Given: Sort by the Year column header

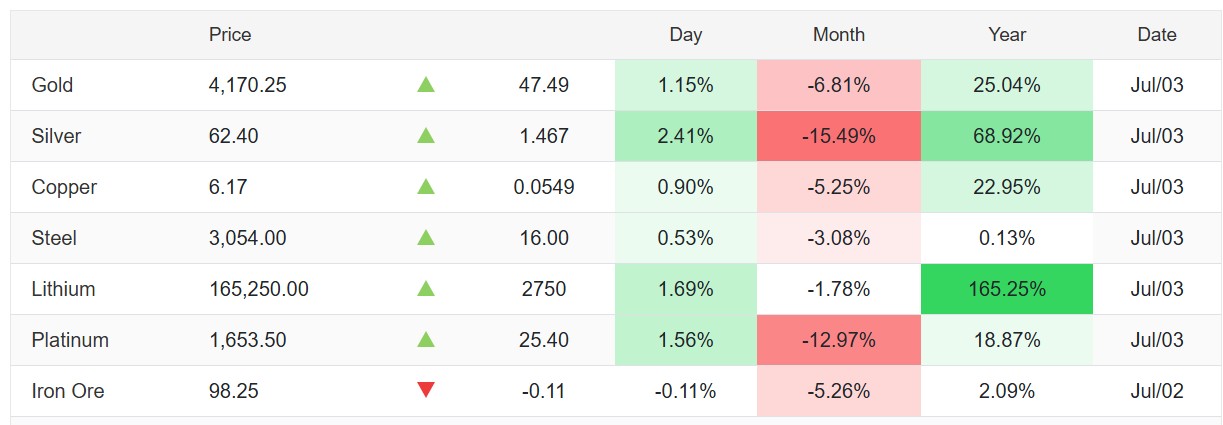Looking at the screenshot, I should 1007,34.
